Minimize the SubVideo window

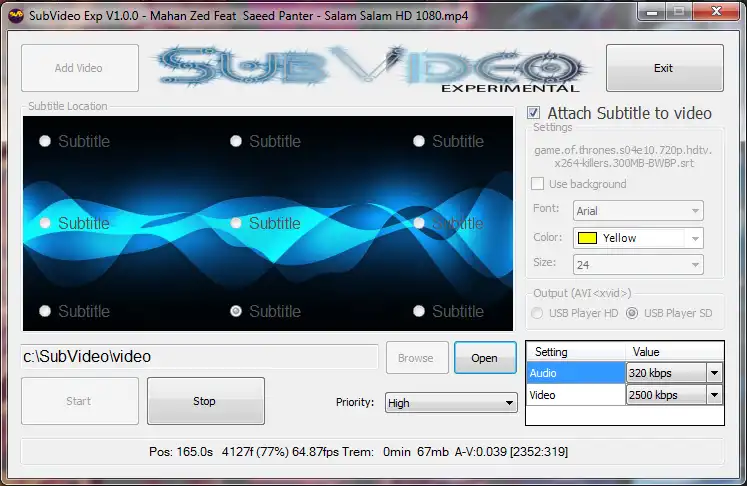click(652, 12)
